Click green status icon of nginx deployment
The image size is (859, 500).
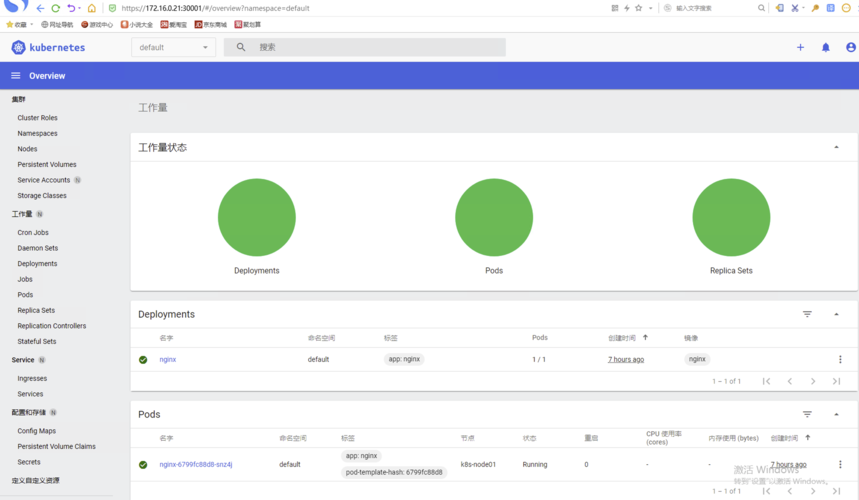pyautogui.click(x=143, y=360)
